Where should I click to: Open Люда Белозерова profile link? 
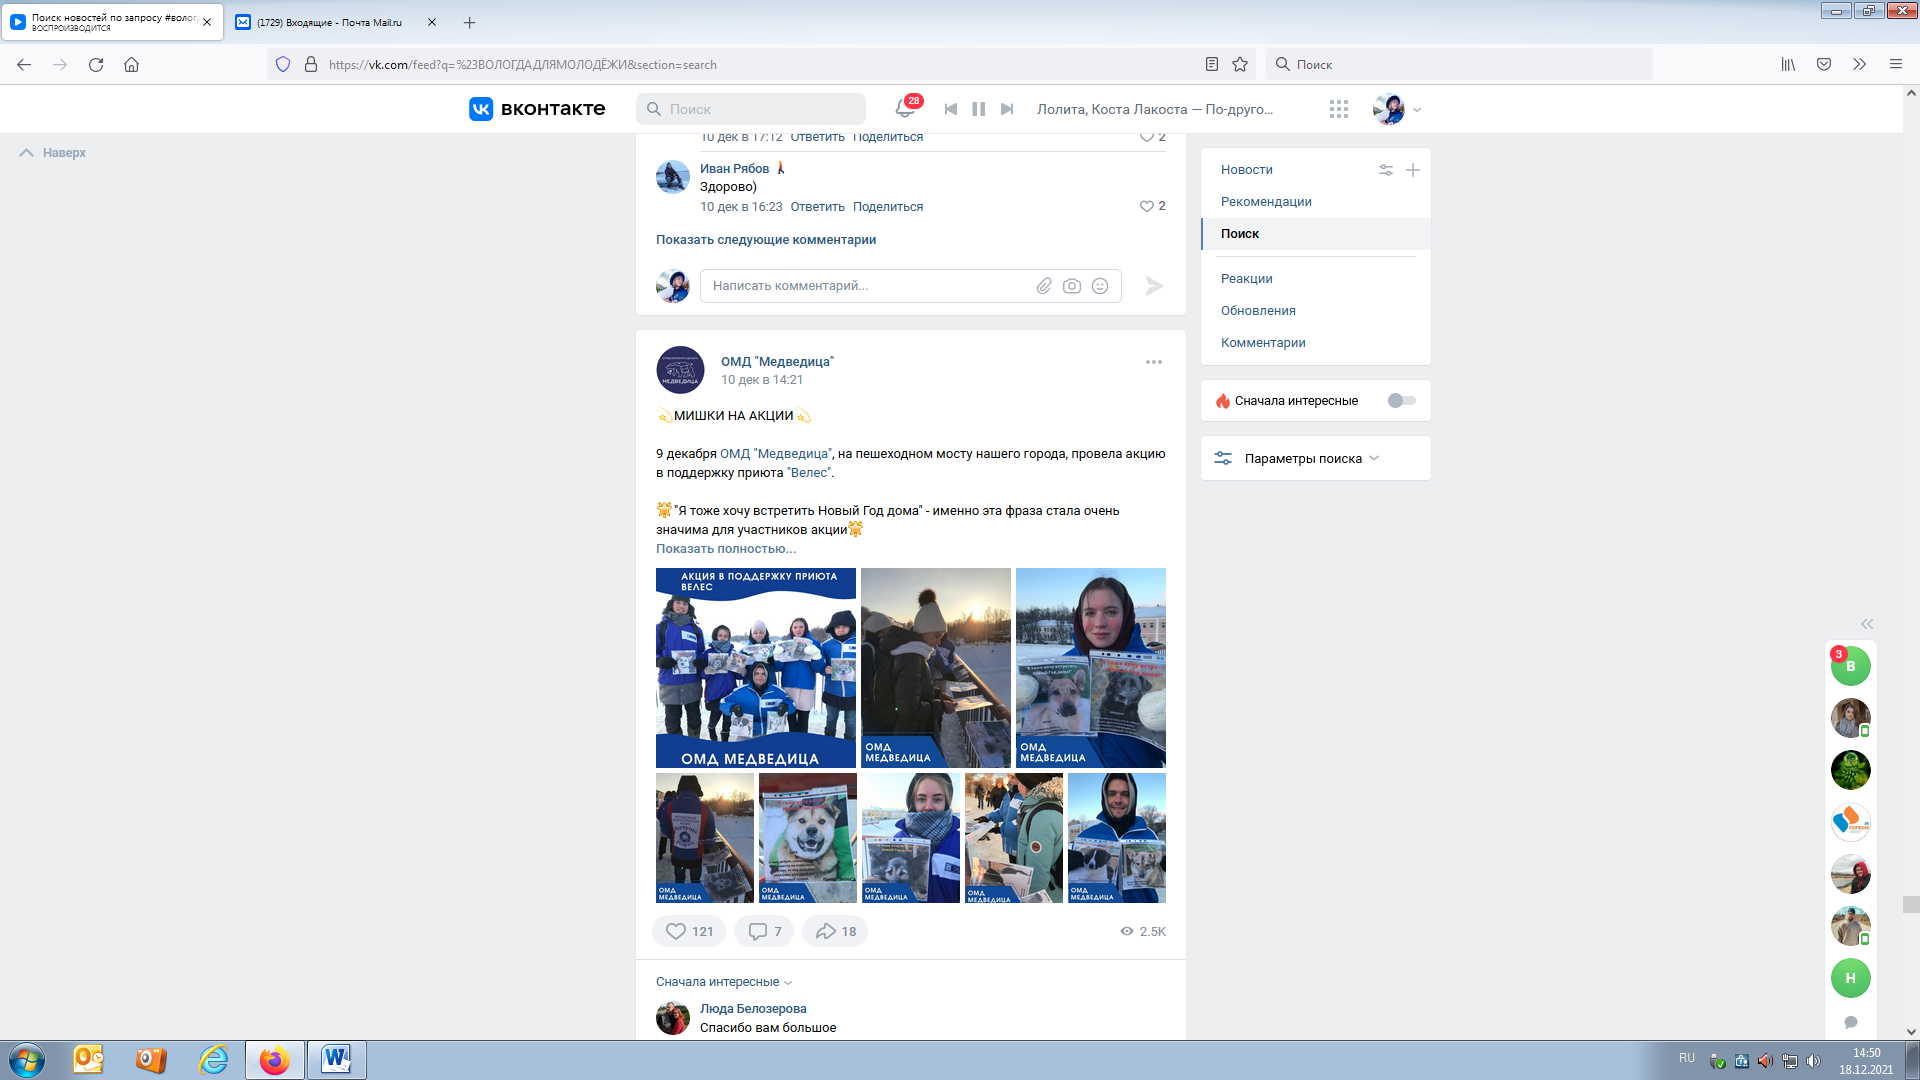[753, 1009]
